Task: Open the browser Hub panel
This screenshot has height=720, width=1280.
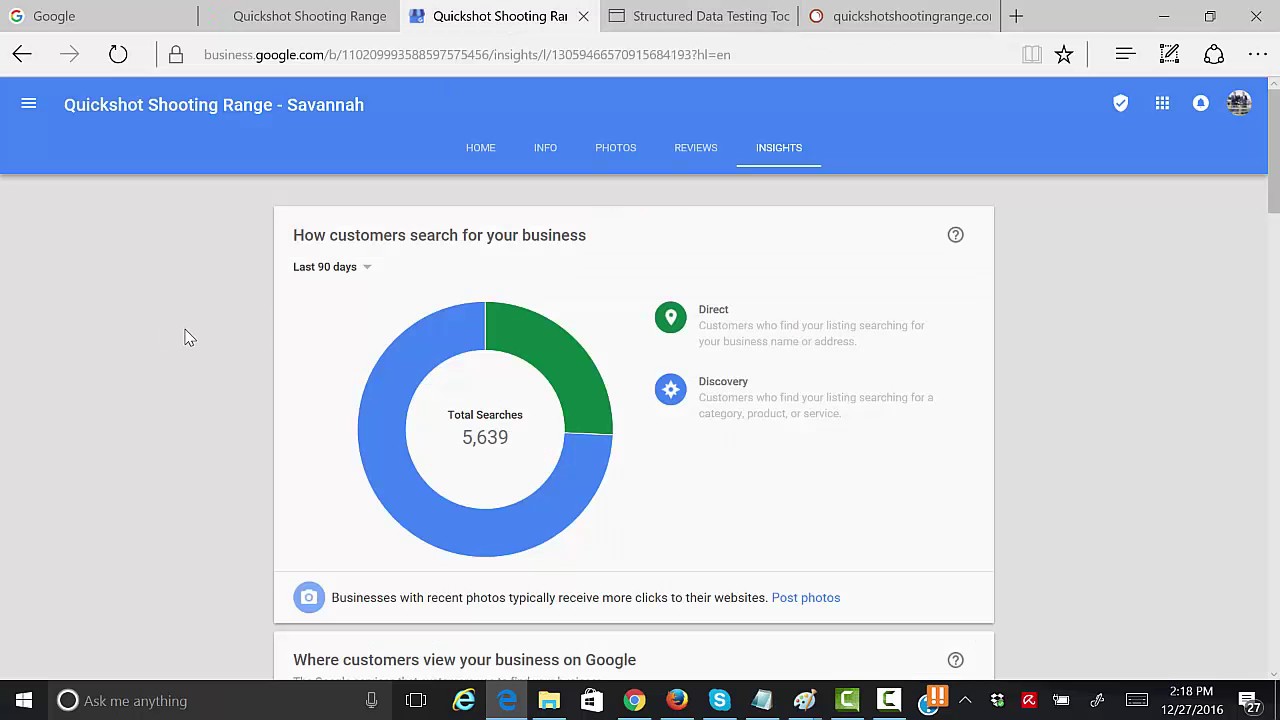Action: point(1125,55)
